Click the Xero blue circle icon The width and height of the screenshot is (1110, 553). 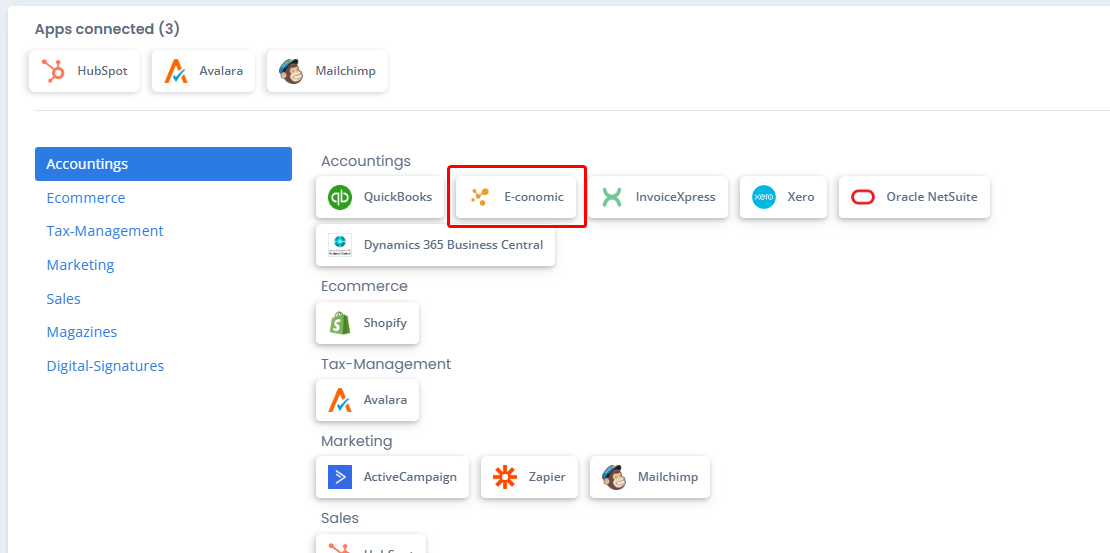[764, 197]
